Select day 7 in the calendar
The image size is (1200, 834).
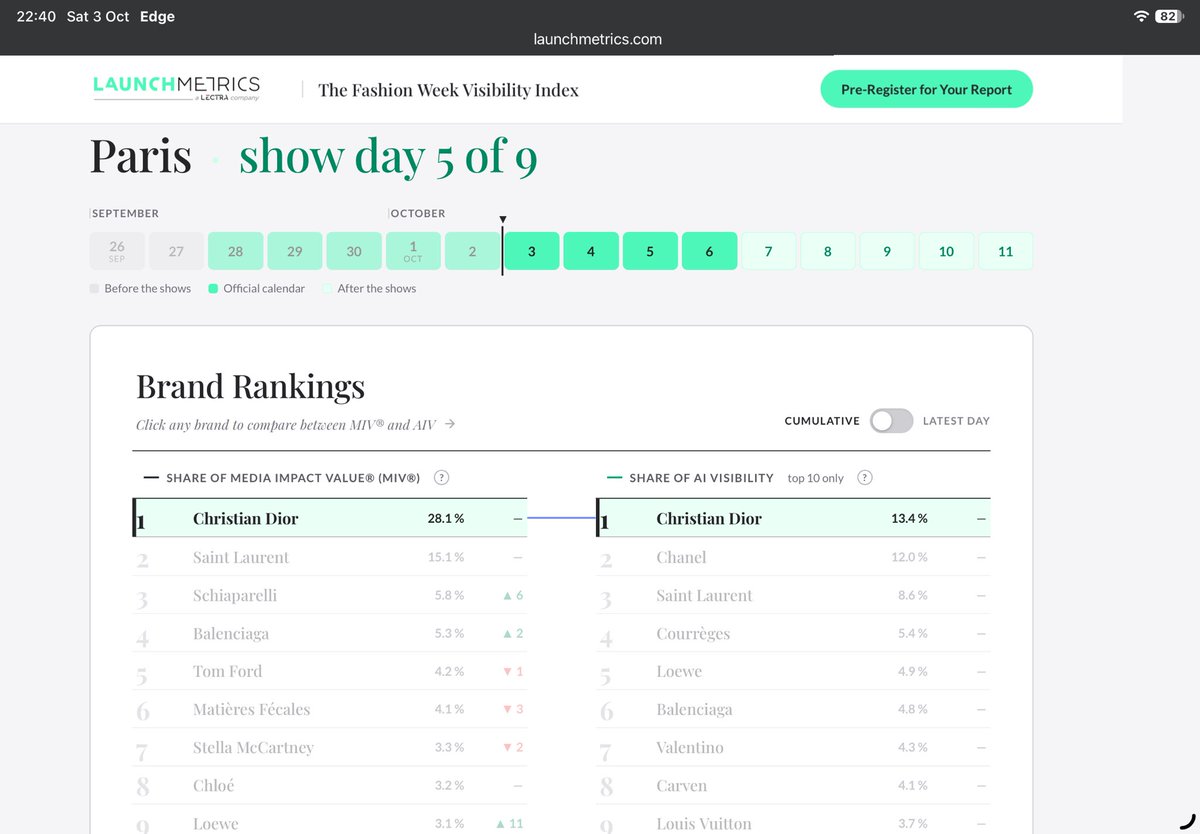pos(768,251)
